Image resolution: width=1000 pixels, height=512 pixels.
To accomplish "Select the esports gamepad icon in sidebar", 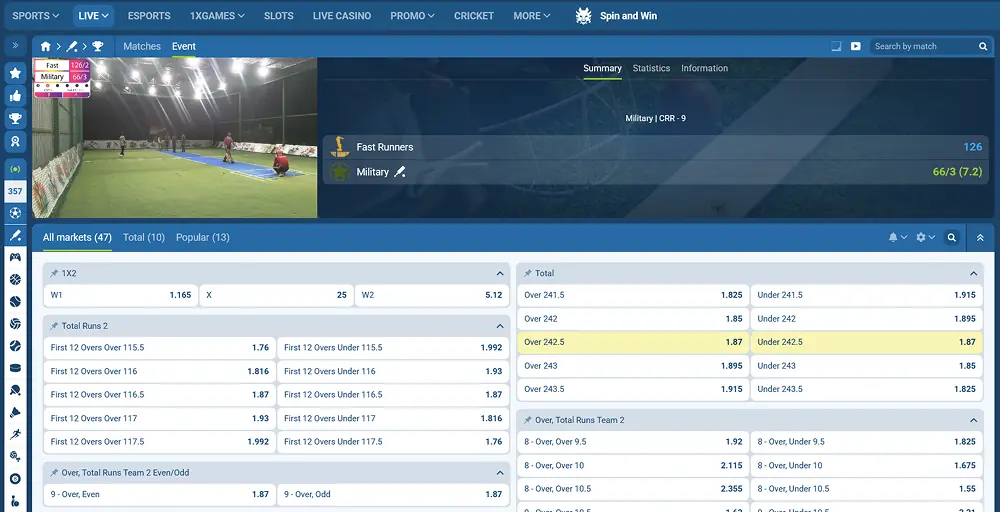I will coord(15,257).
